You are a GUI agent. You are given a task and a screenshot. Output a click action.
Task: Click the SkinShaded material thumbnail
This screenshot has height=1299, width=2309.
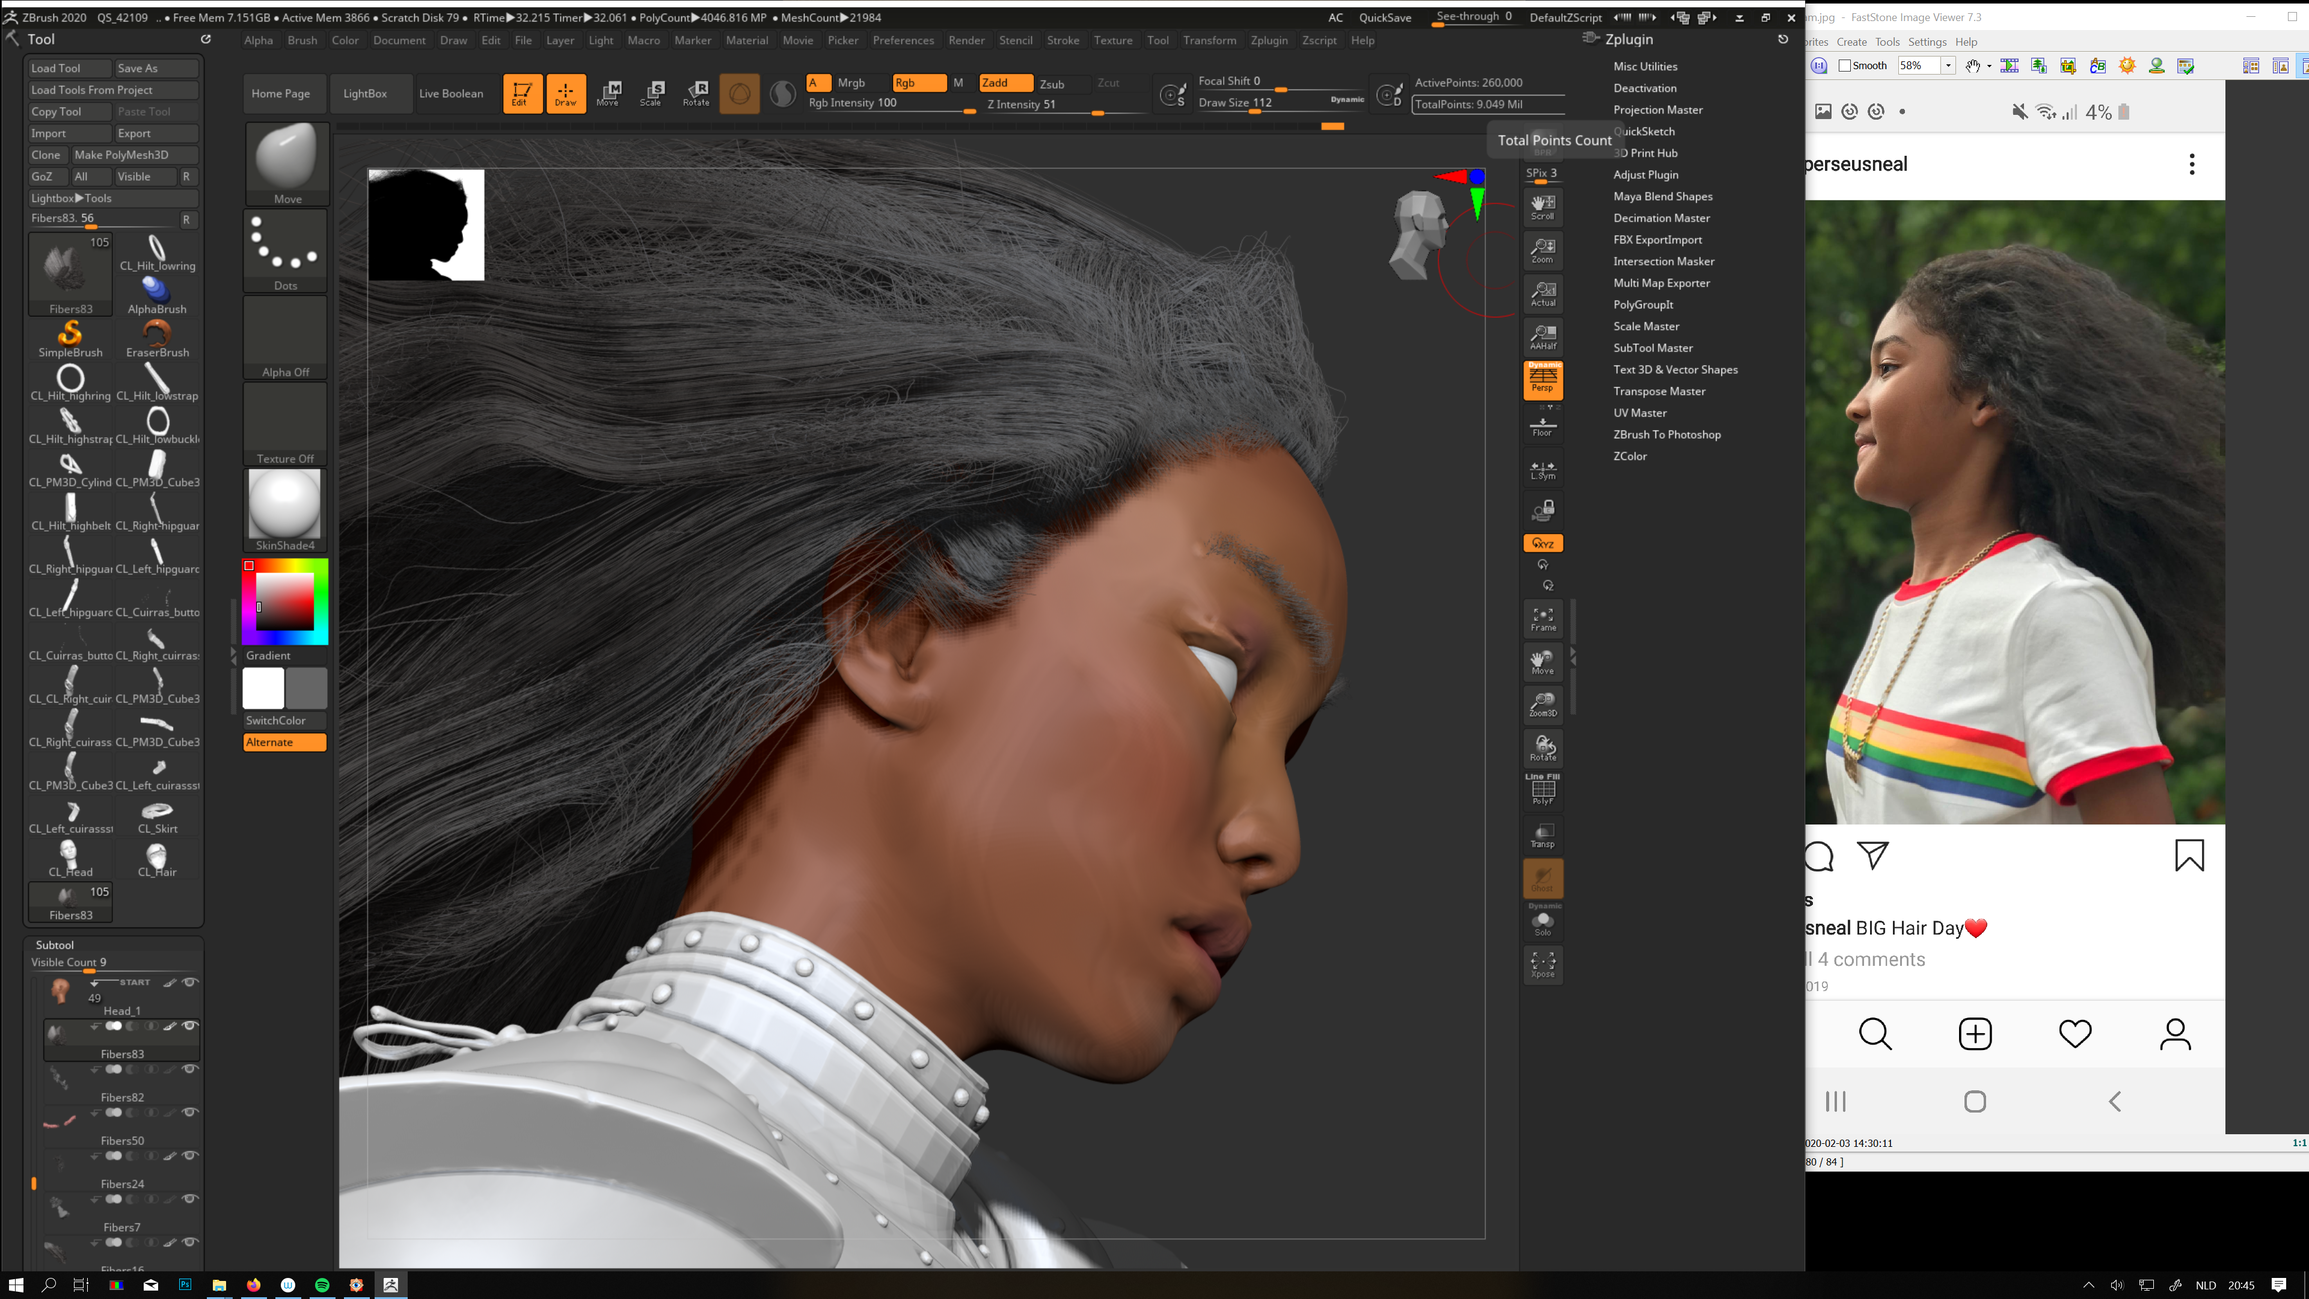(284, 503)
